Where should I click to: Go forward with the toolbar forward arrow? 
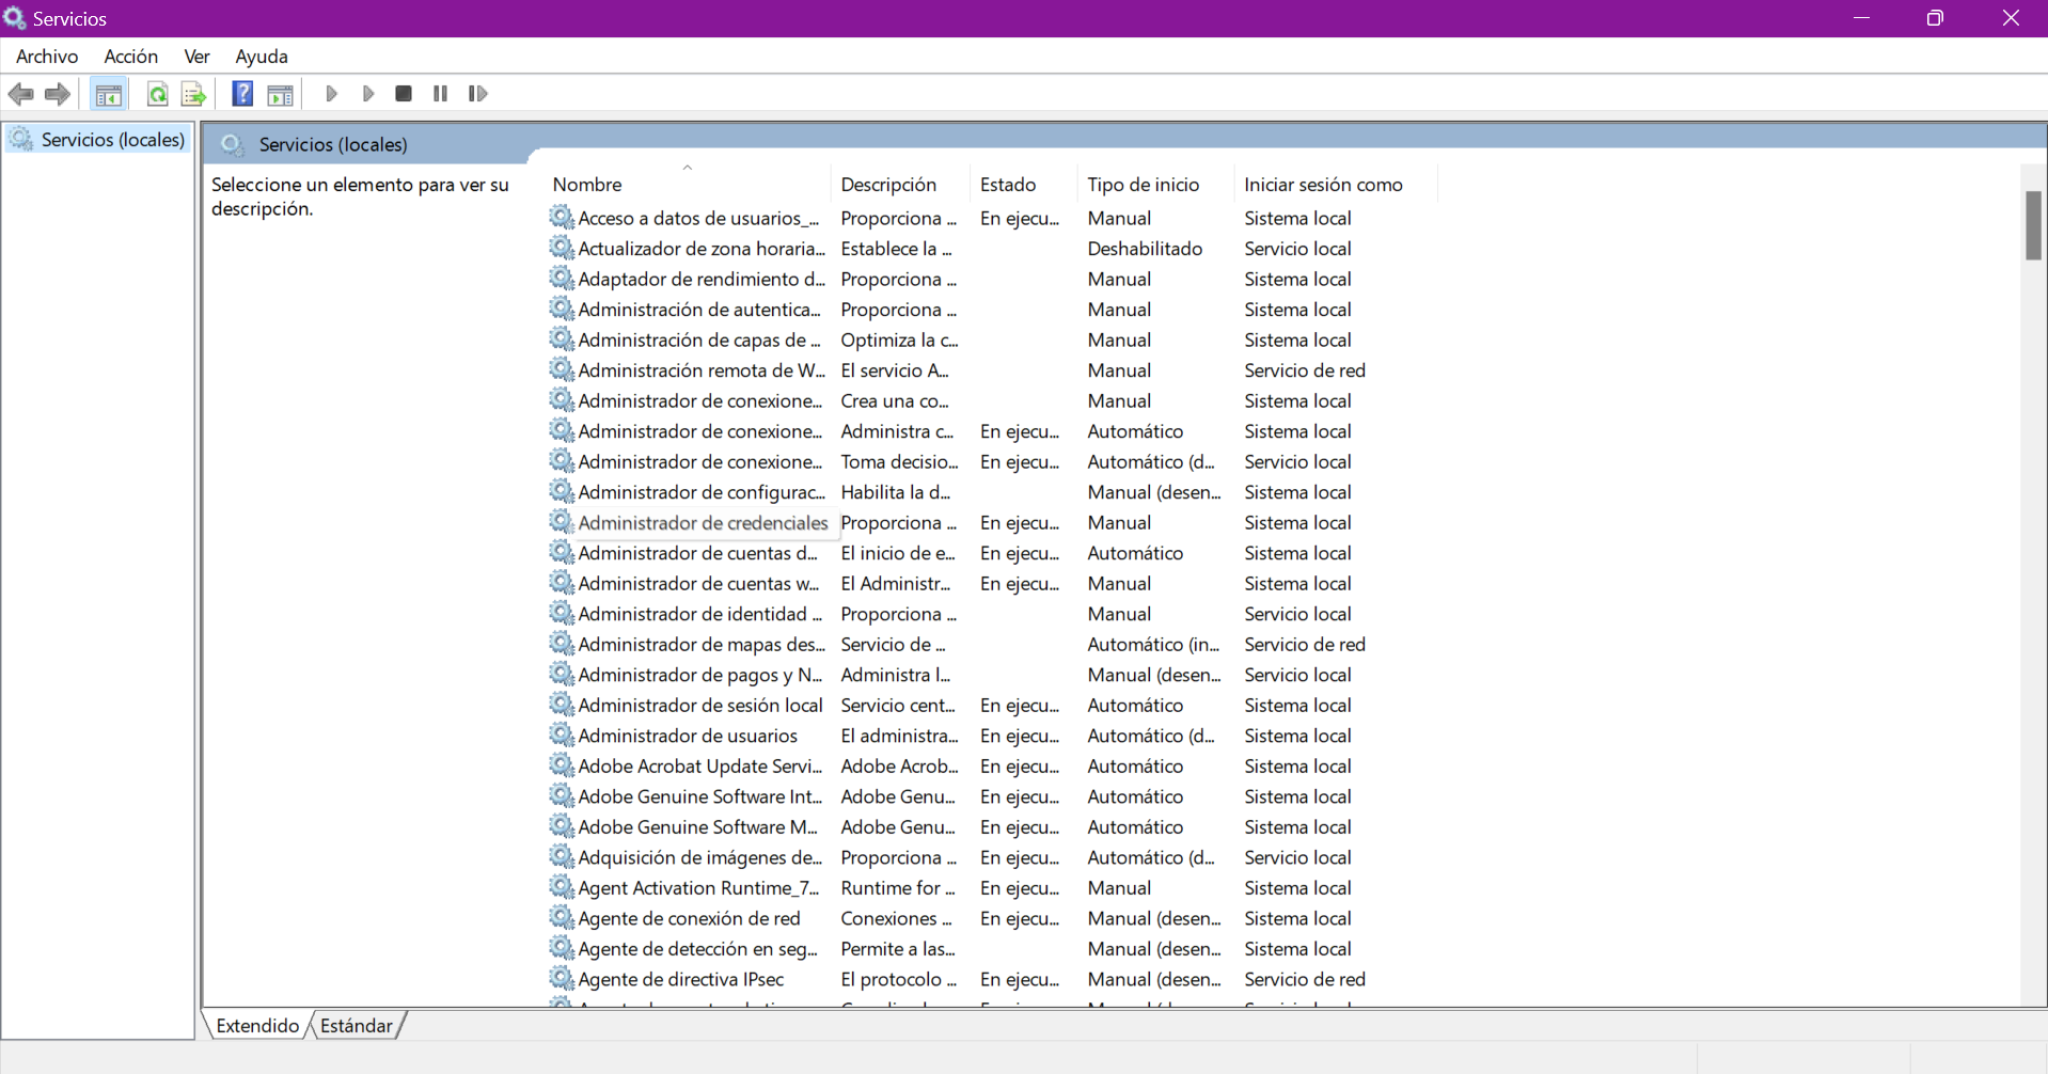point(58,94)
